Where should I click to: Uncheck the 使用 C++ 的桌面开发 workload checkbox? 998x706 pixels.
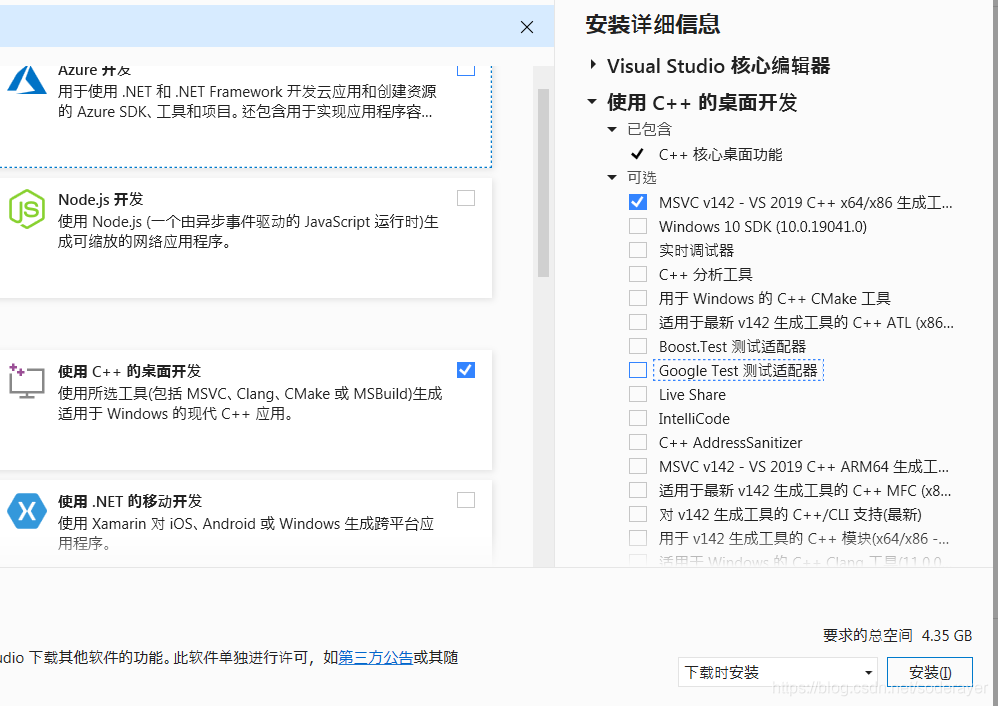pos(466,370)
